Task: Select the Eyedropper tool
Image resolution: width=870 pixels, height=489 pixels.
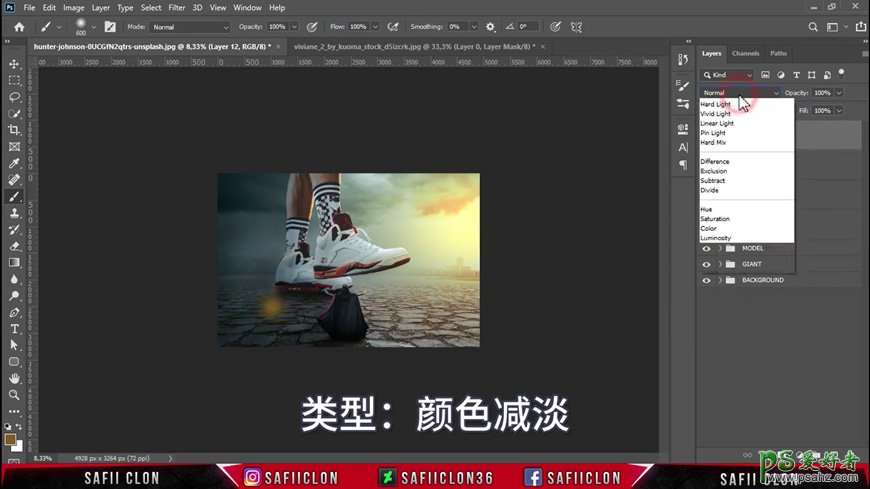Action: click(14, 163)
